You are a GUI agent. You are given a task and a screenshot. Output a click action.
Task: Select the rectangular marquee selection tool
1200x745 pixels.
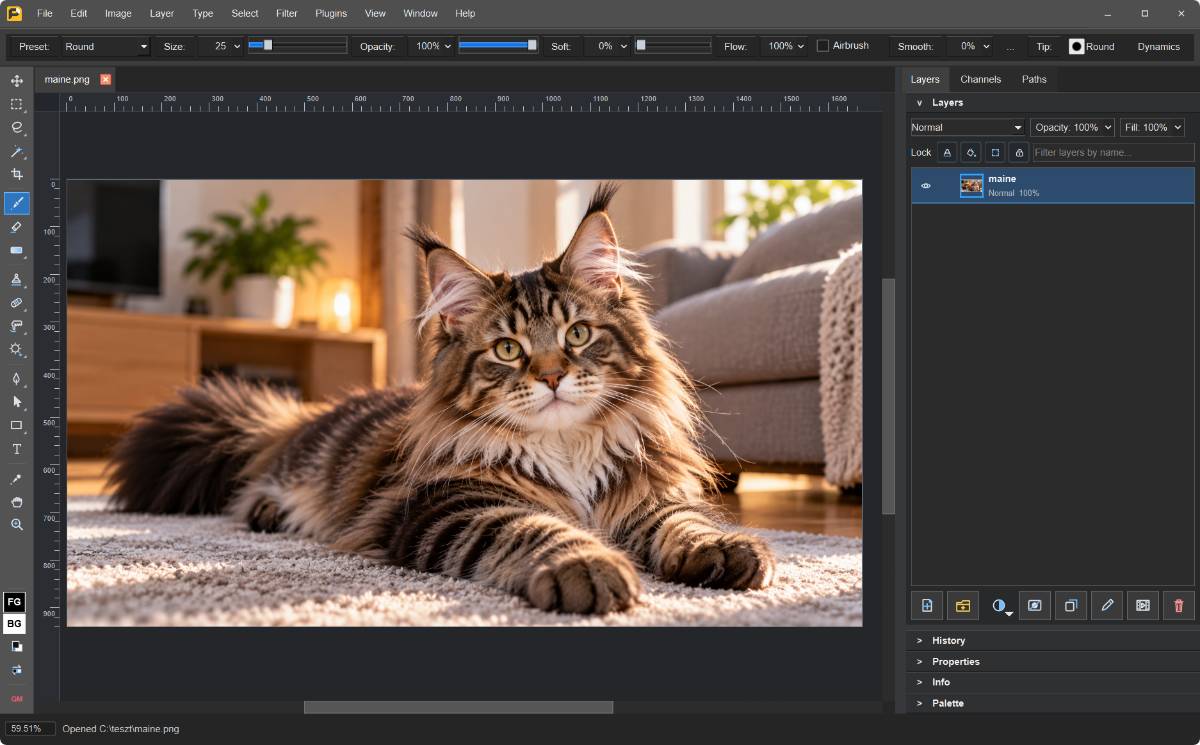(17, 104)
